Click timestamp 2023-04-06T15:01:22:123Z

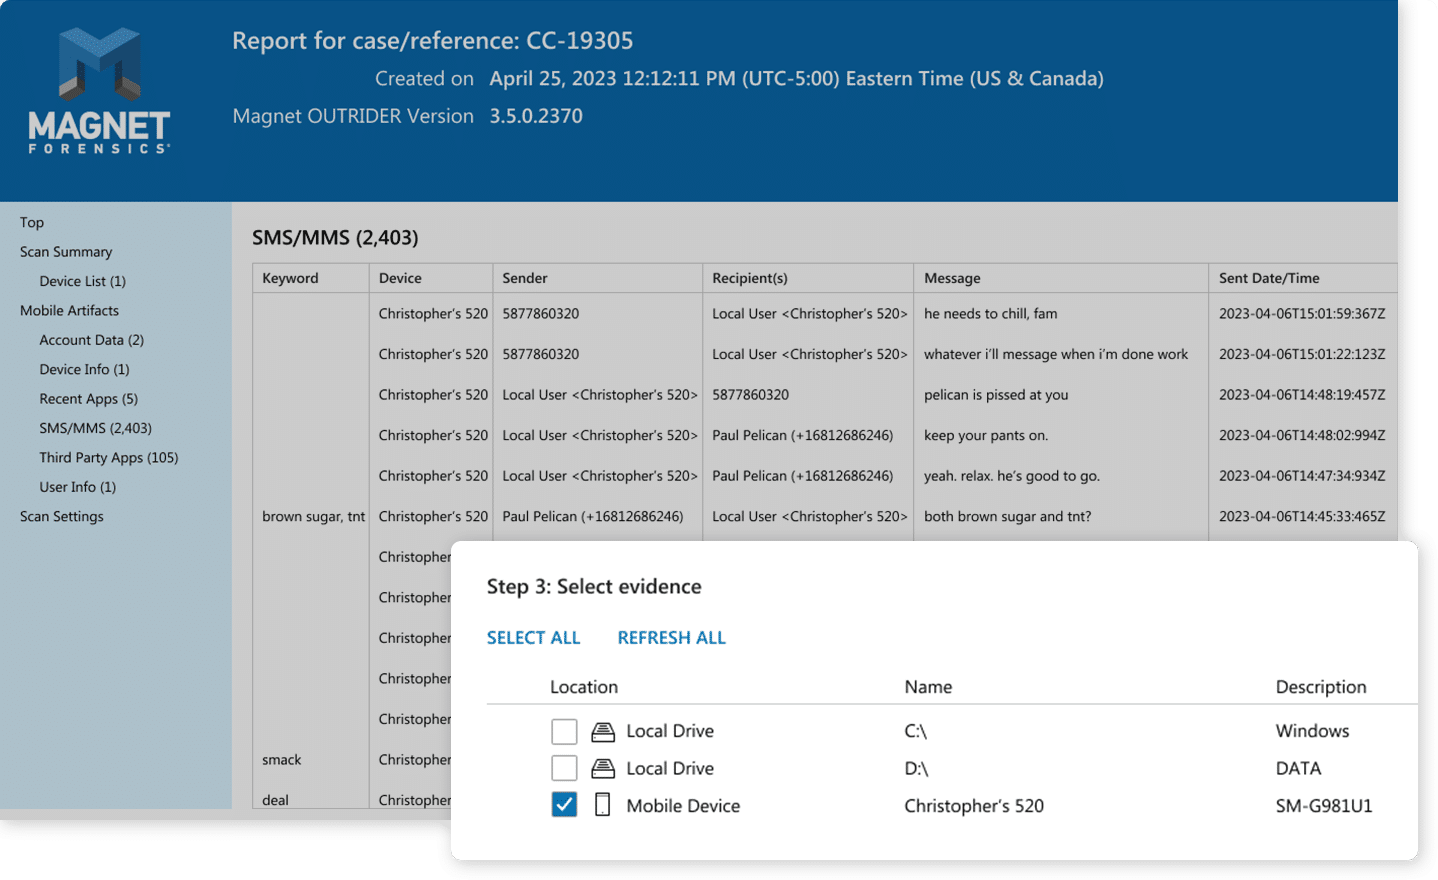click(x=1302, y=354)
